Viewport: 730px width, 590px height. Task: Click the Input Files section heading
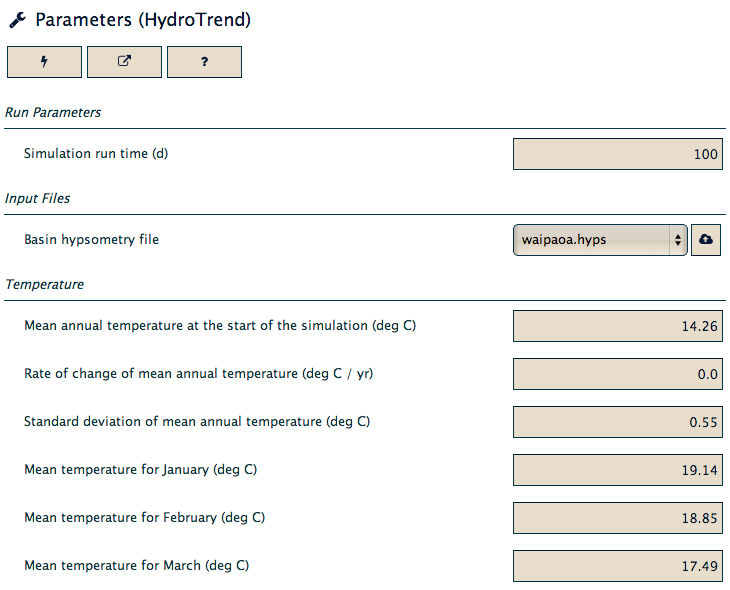coord(37,198)
